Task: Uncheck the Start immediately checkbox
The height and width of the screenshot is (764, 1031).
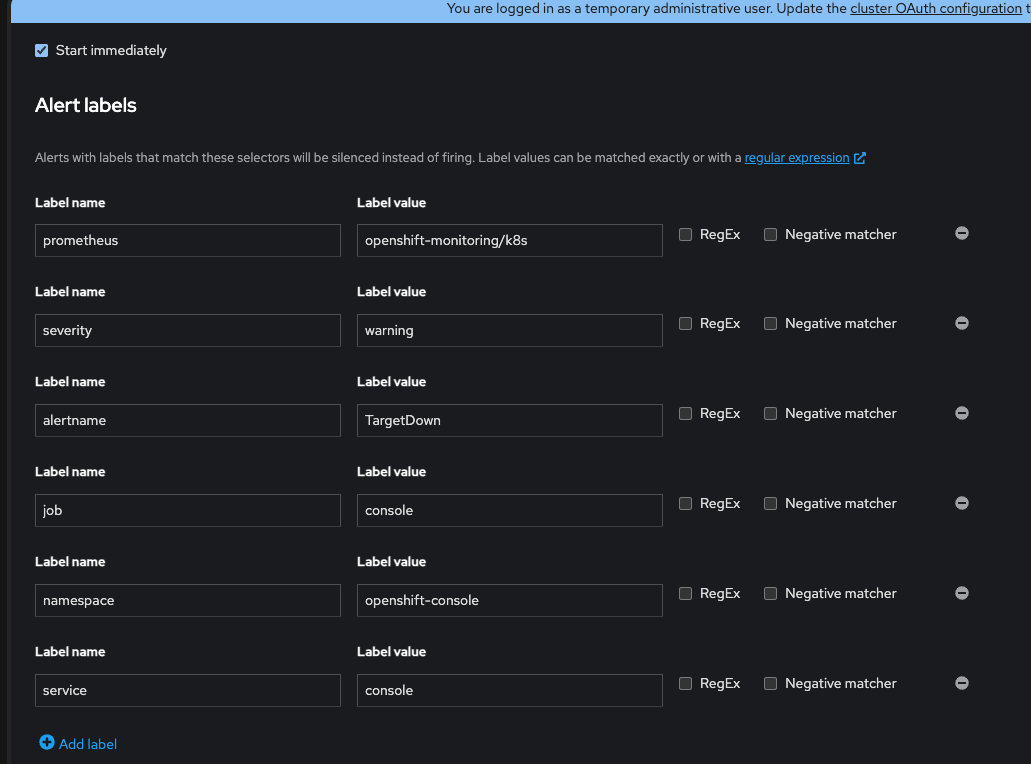Action: click(42, 51)
